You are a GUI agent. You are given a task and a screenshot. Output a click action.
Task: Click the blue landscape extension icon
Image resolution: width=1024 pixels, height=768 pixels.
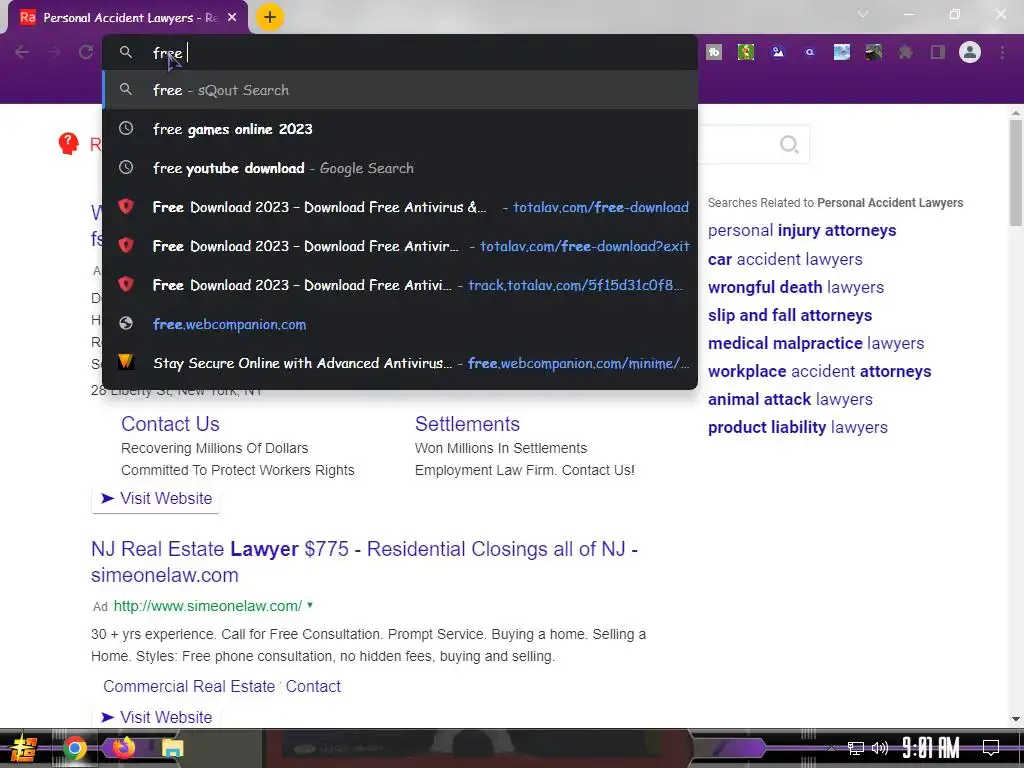[x=842, y=52]
